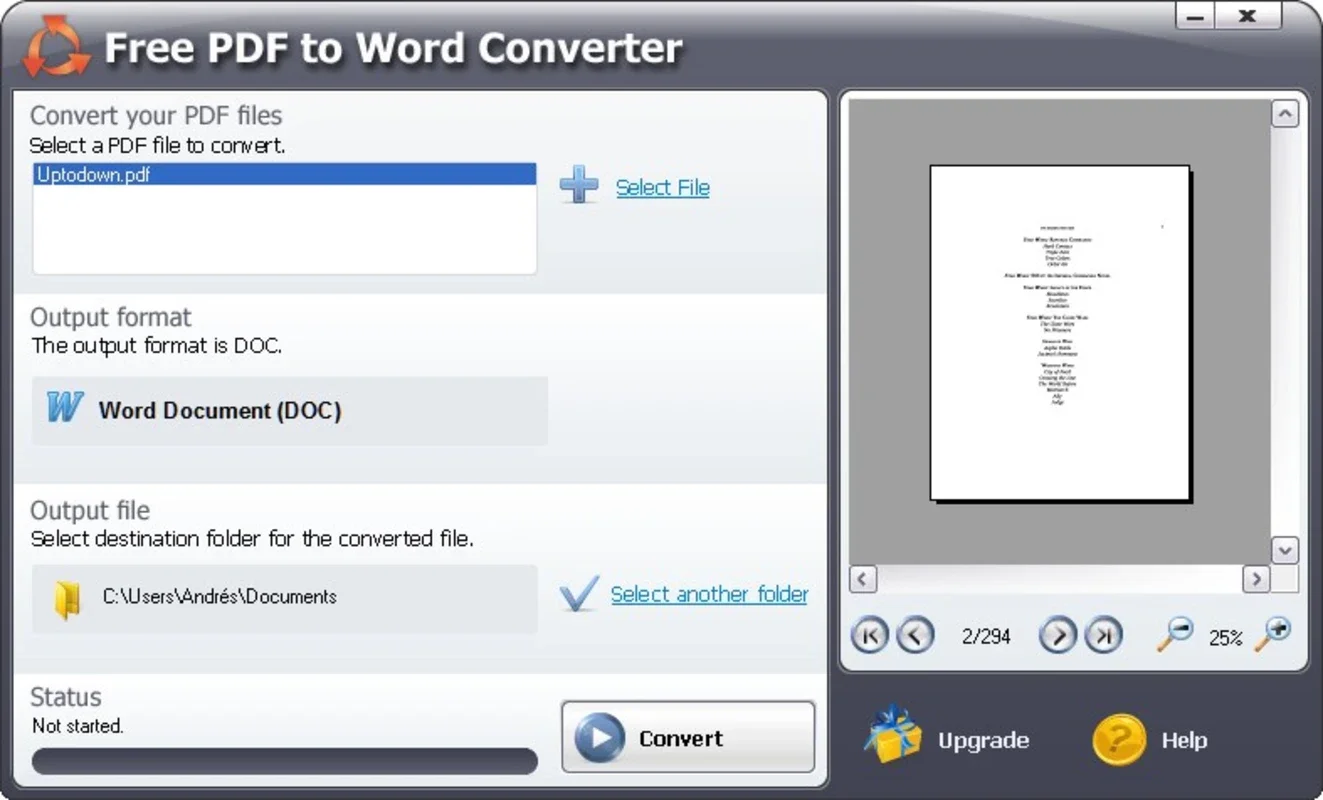Image resolution: width=1323 pixels, height=800 pixels.
Task: Open the Select File link
Action: [x=662, y=187]
